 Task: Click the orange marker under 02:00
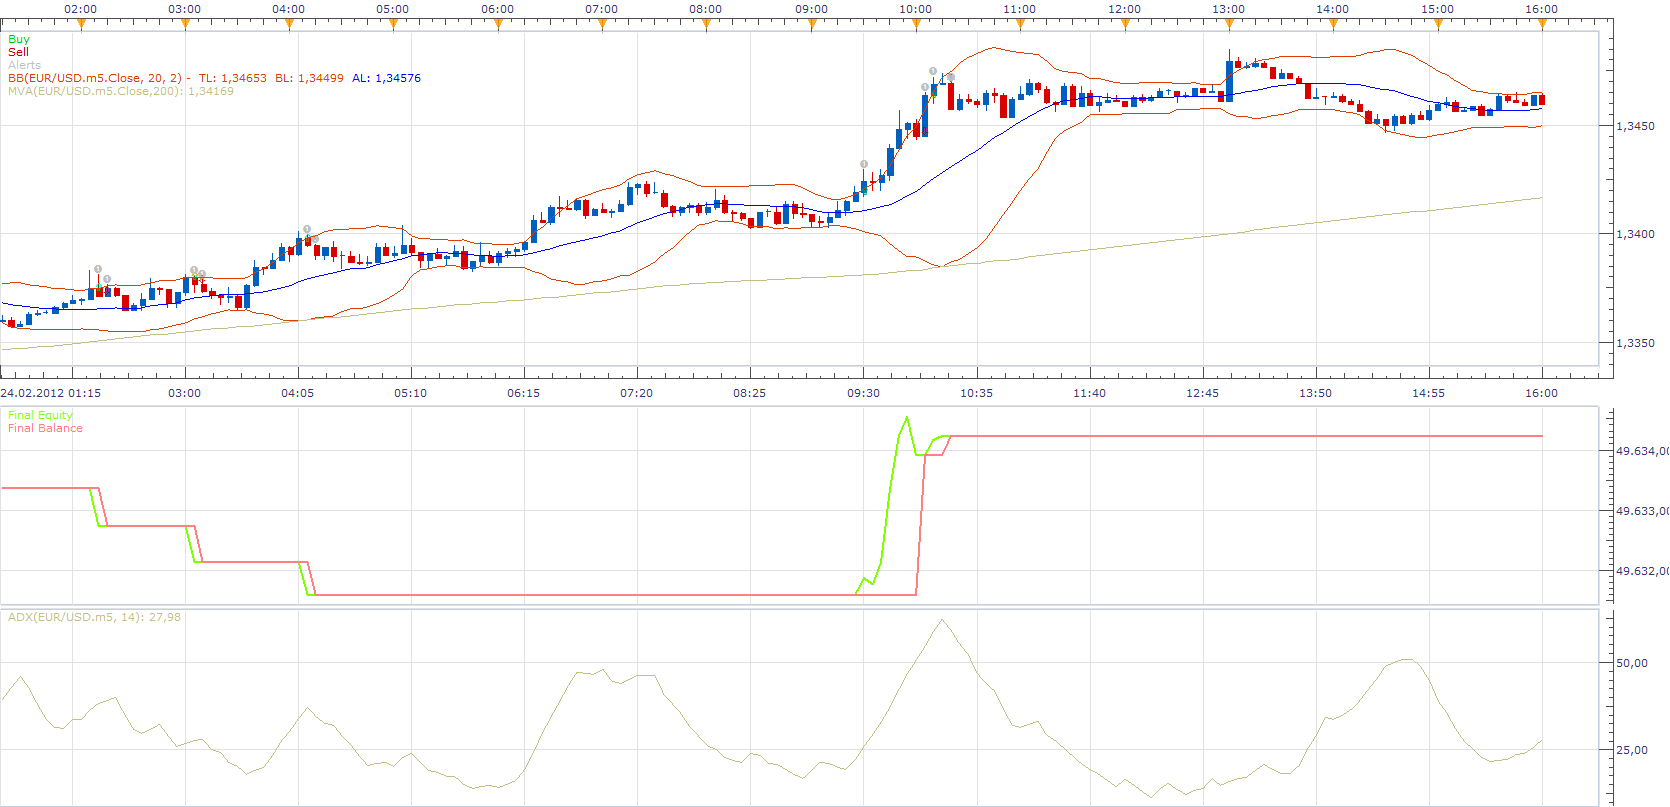[81, 25]
